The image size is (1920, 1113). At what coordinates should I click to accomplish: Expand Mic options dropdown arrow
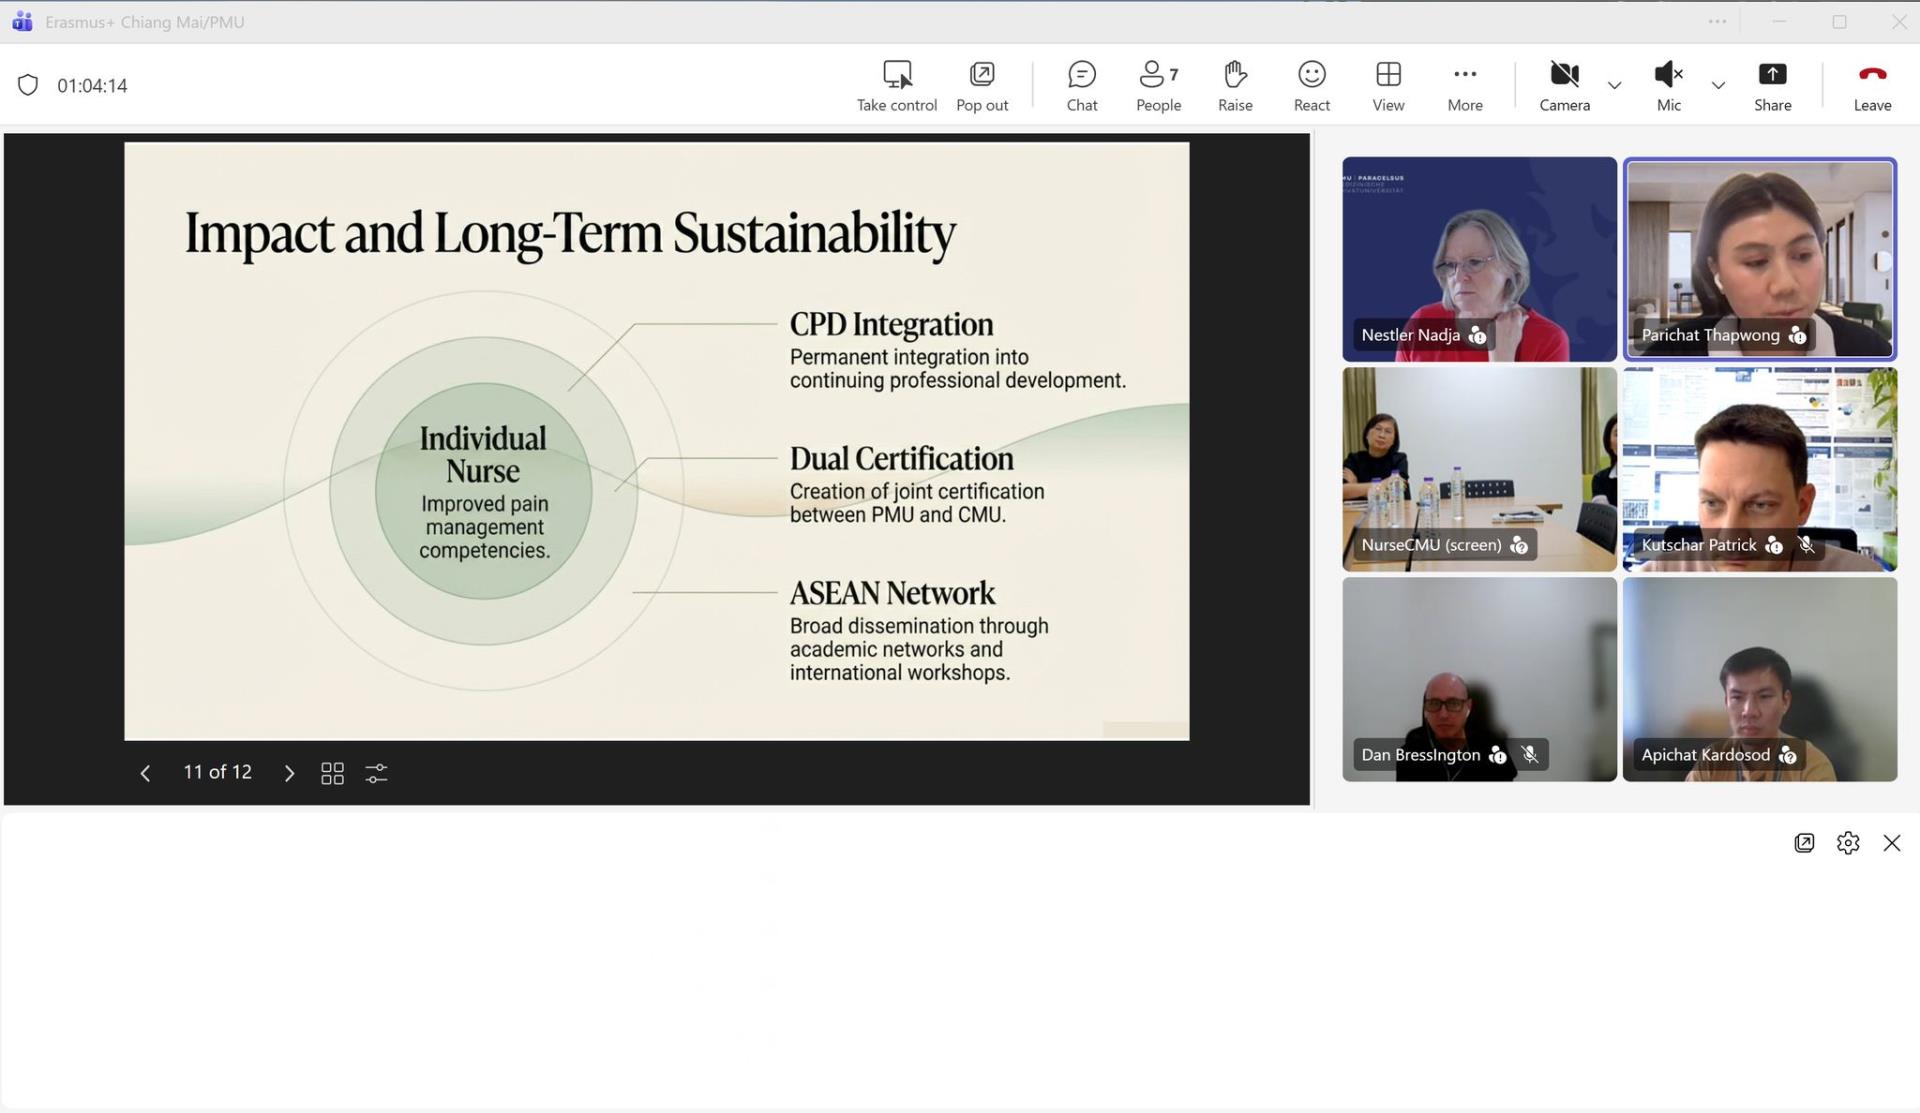tap(1718, 86)
